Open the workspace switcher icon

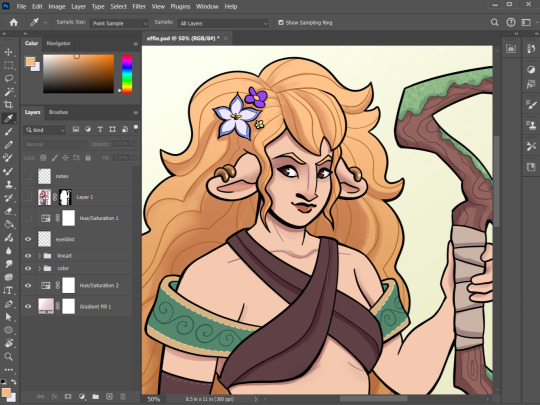(x=526, y=23)
